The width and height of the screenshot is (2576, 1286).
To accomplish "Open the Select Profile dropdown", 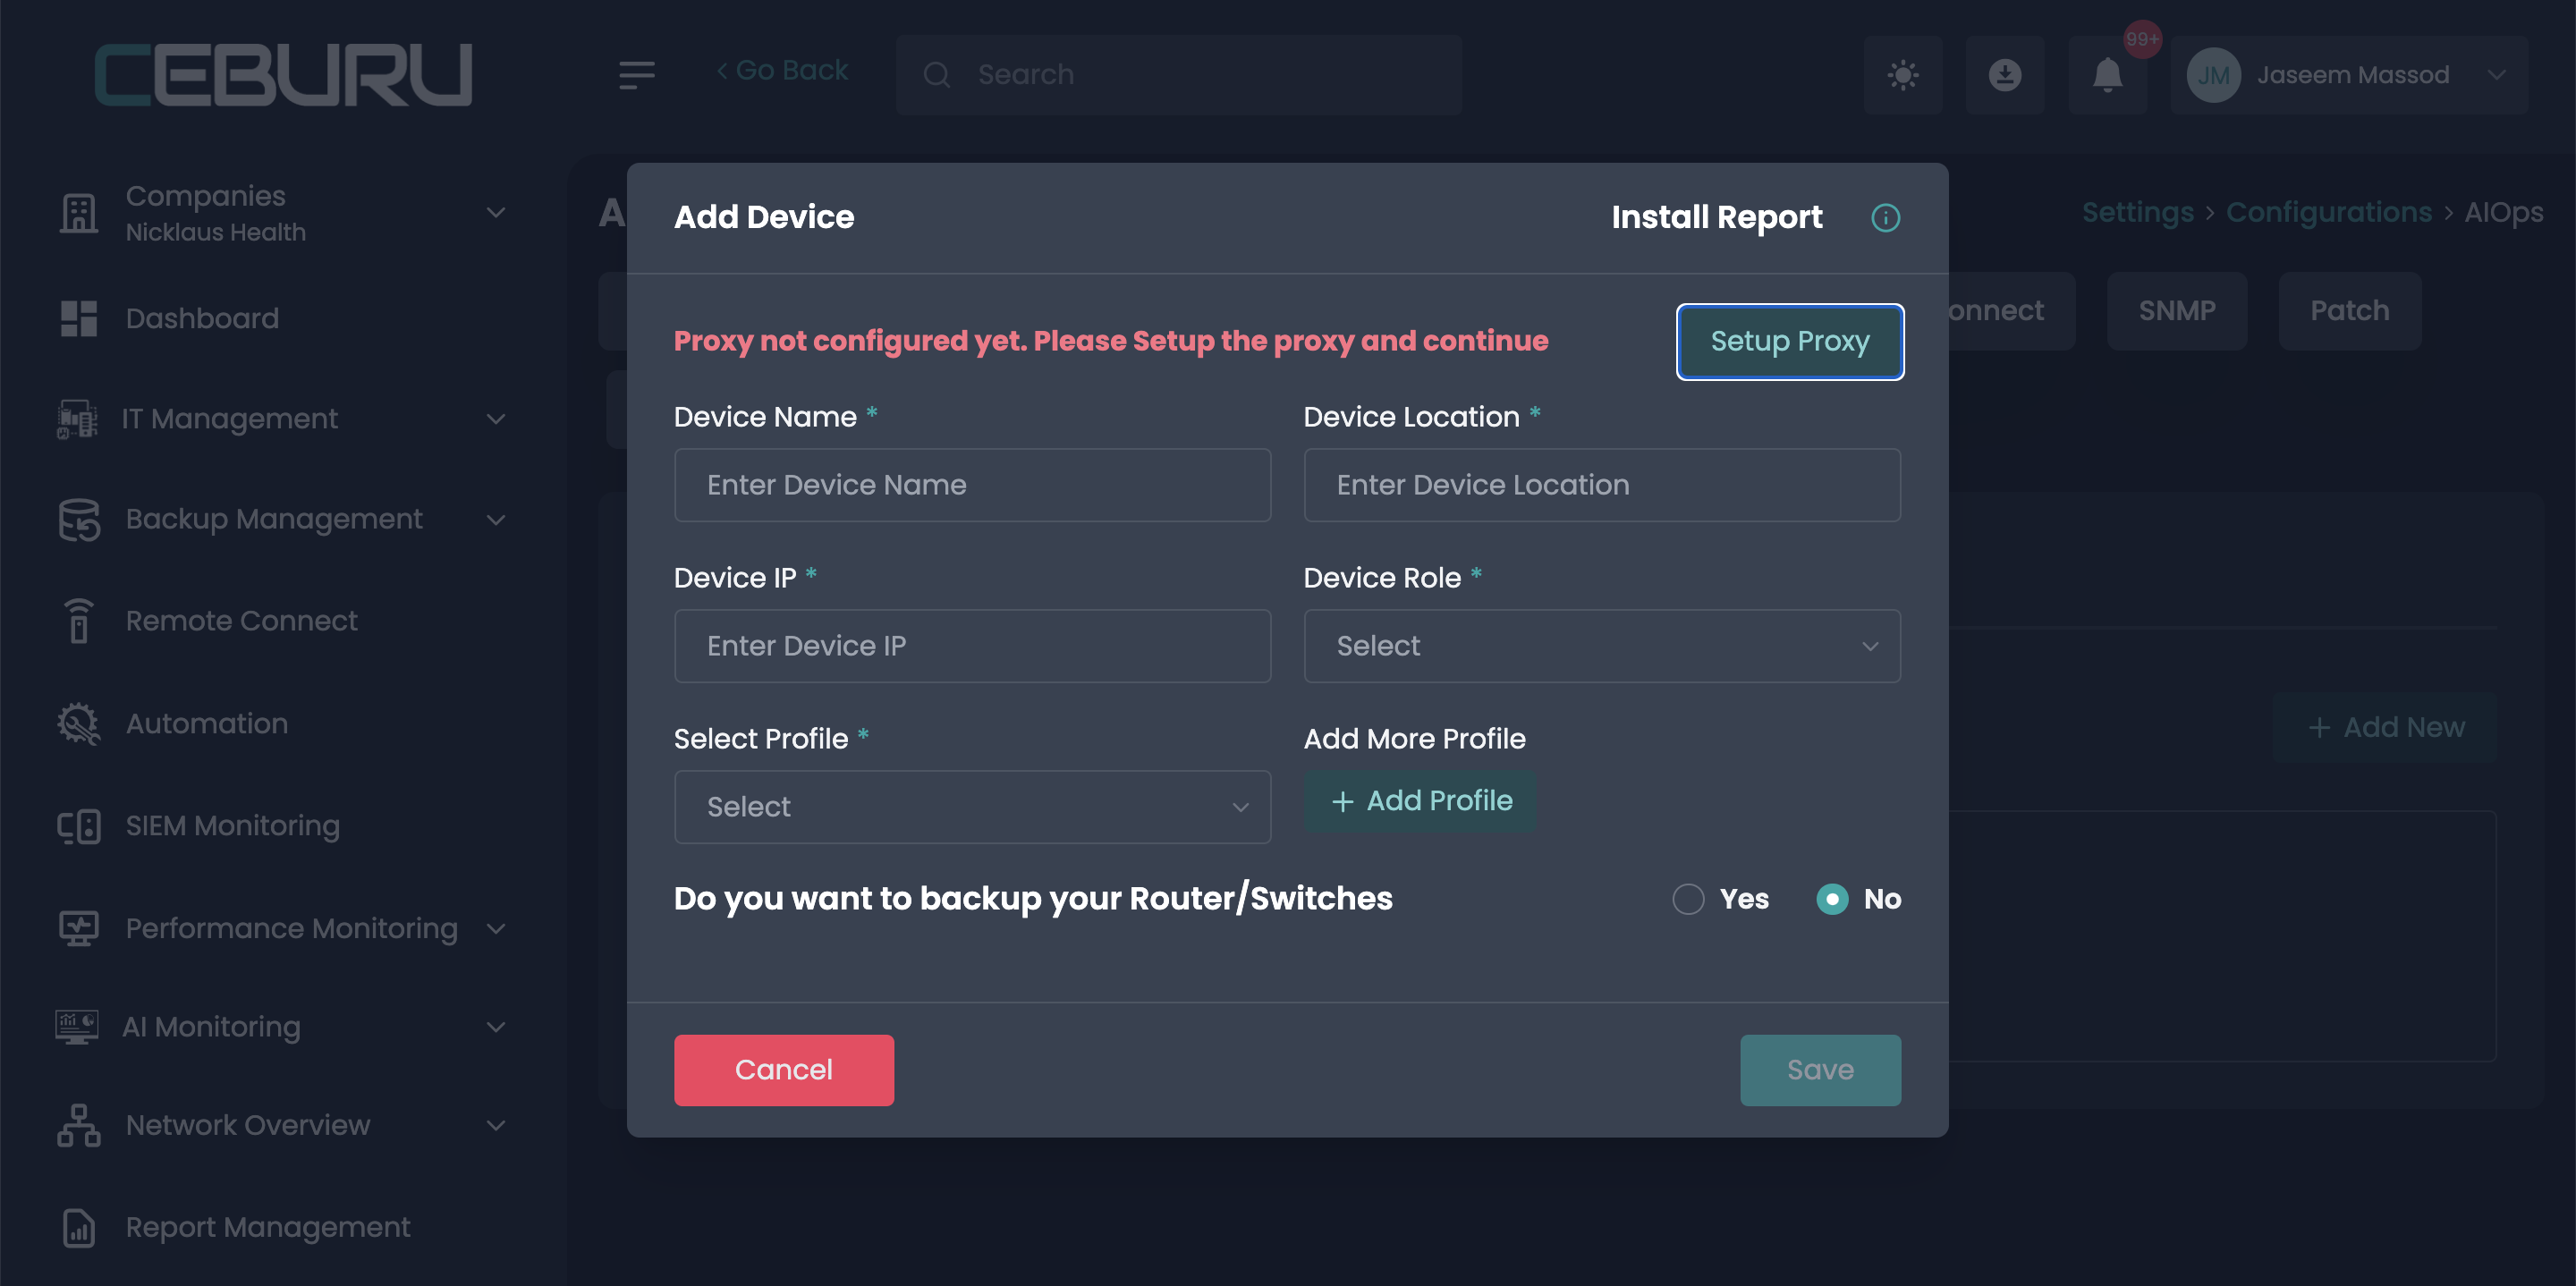I will (x=972, y=807).
